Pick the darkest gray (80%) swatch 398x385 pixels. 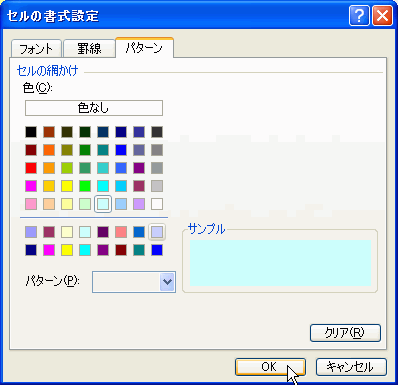[x=157, y=132]
